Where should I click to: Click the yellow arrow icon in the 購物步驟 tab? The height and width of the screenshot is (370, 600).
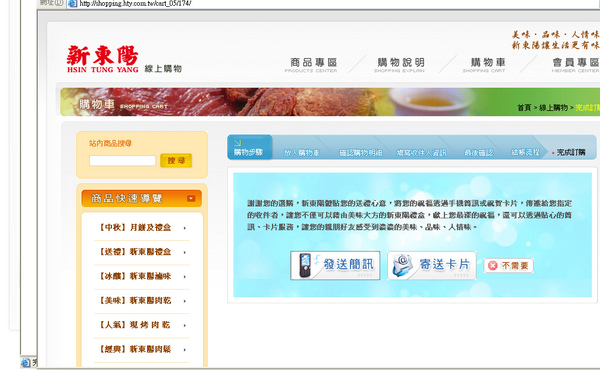[237, 143]
